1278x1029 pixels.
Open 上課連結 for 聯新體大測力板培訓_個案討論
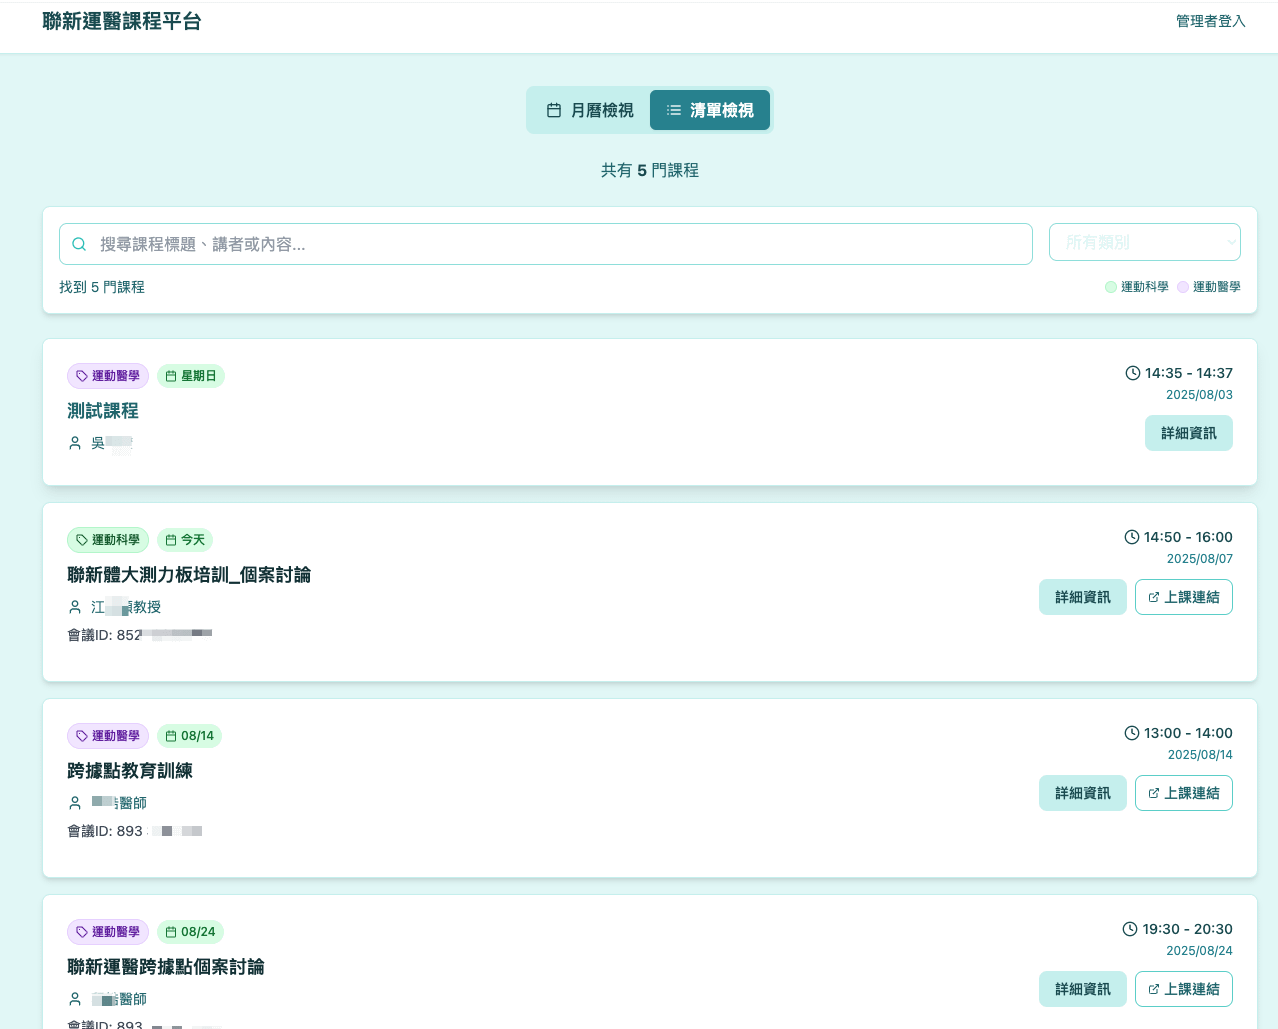[x=1183, y=597]
